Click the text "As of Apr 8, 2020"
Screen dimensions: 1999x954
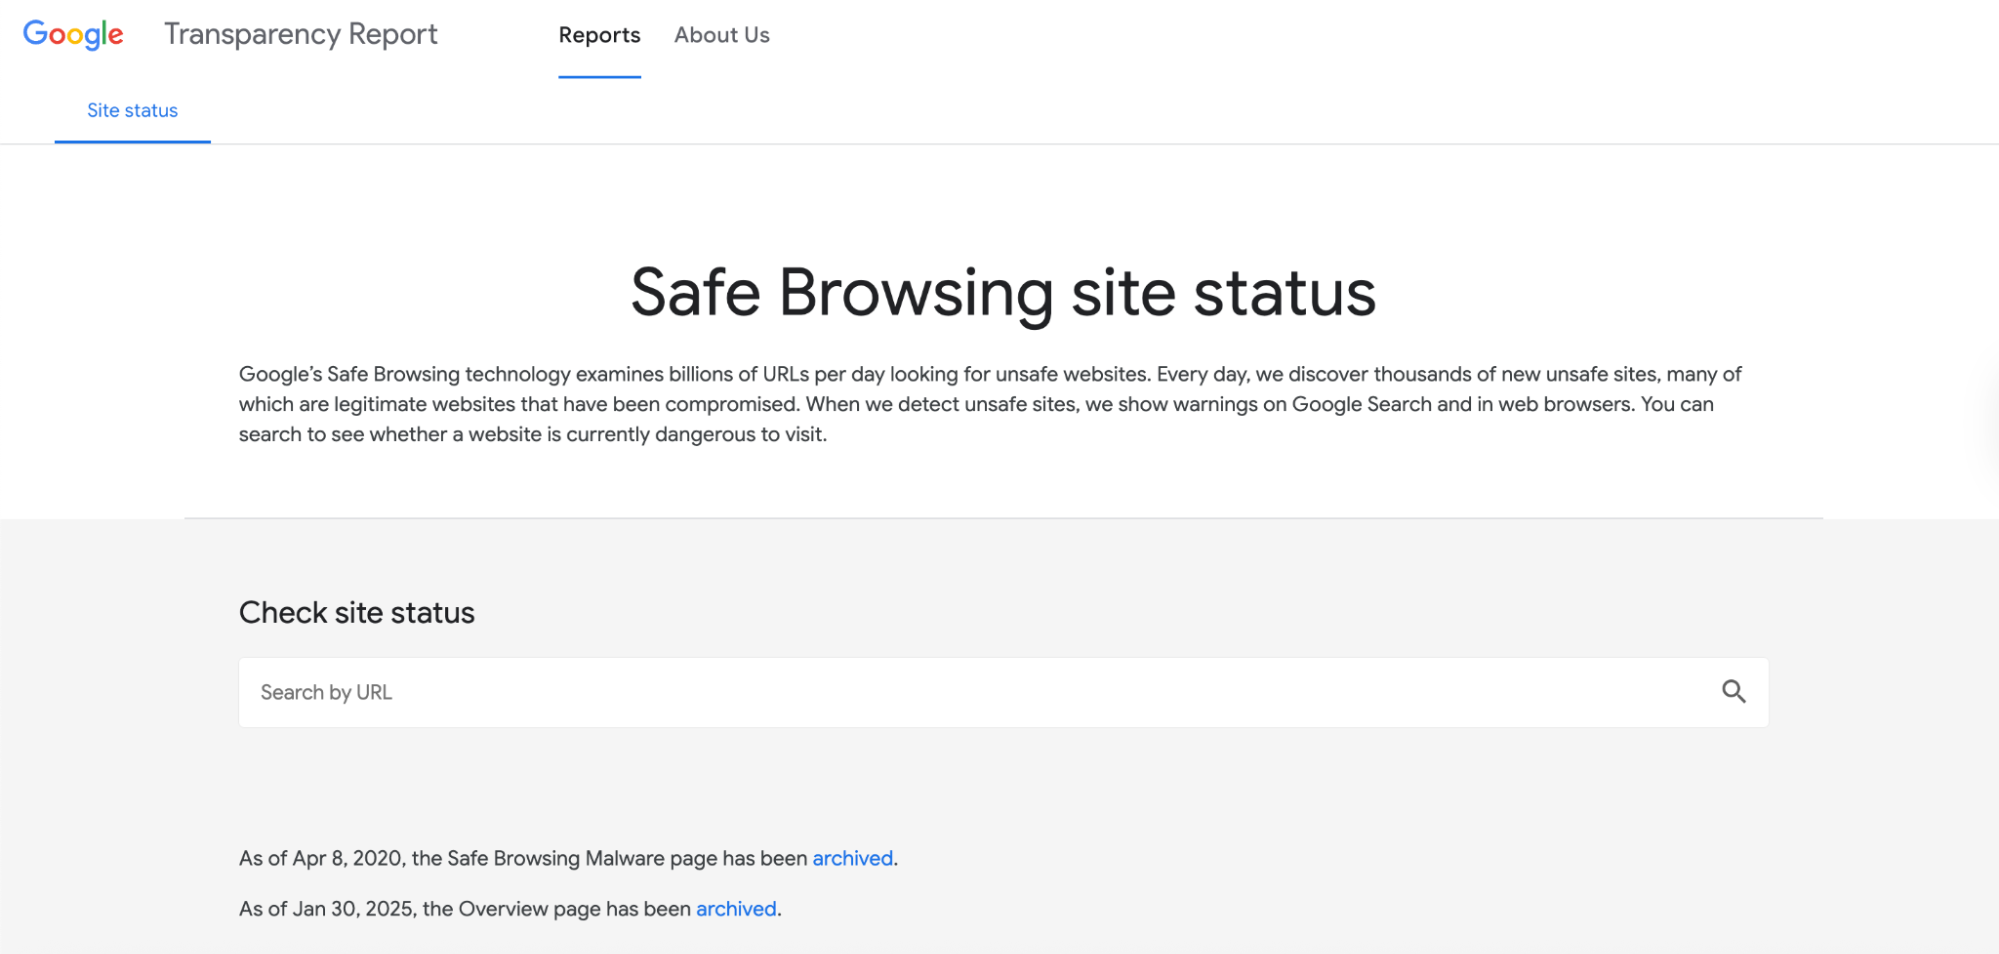321,859
